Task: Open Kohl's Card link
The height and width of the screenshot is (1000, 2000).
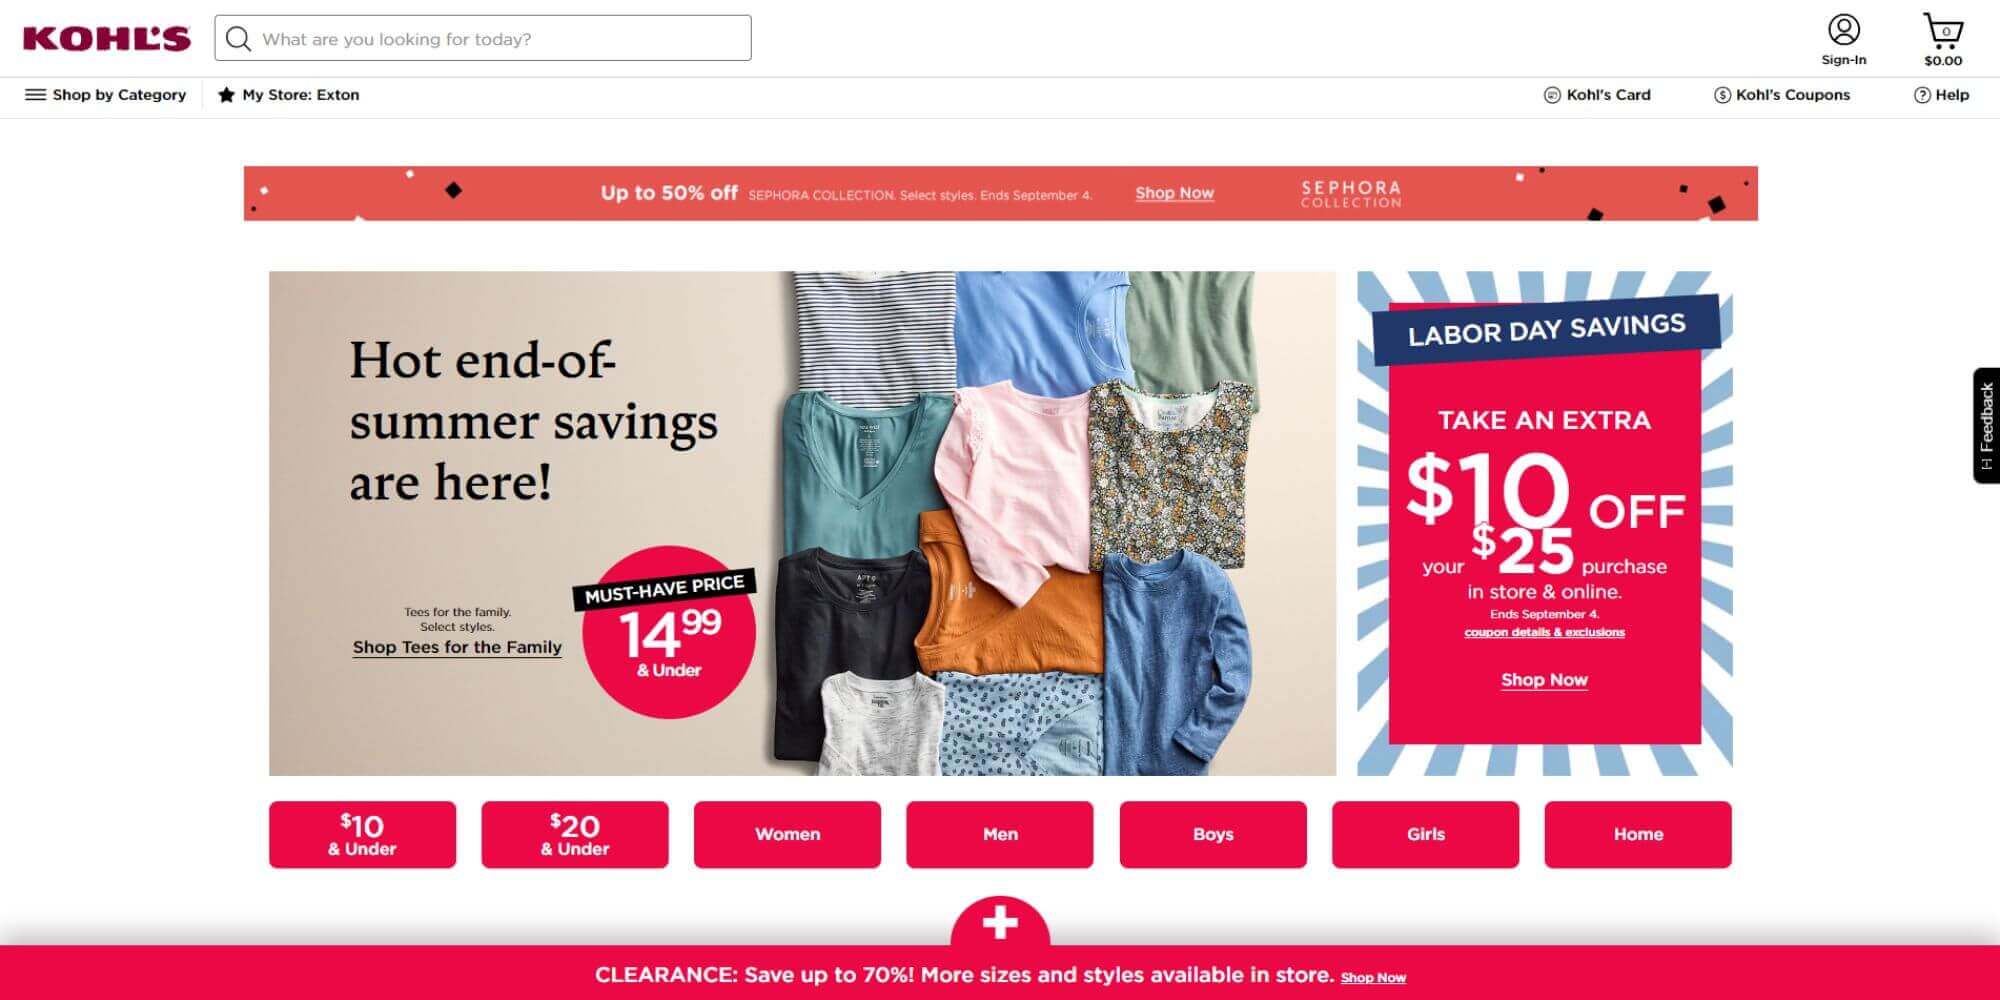Action: (x=1598, y=95)
